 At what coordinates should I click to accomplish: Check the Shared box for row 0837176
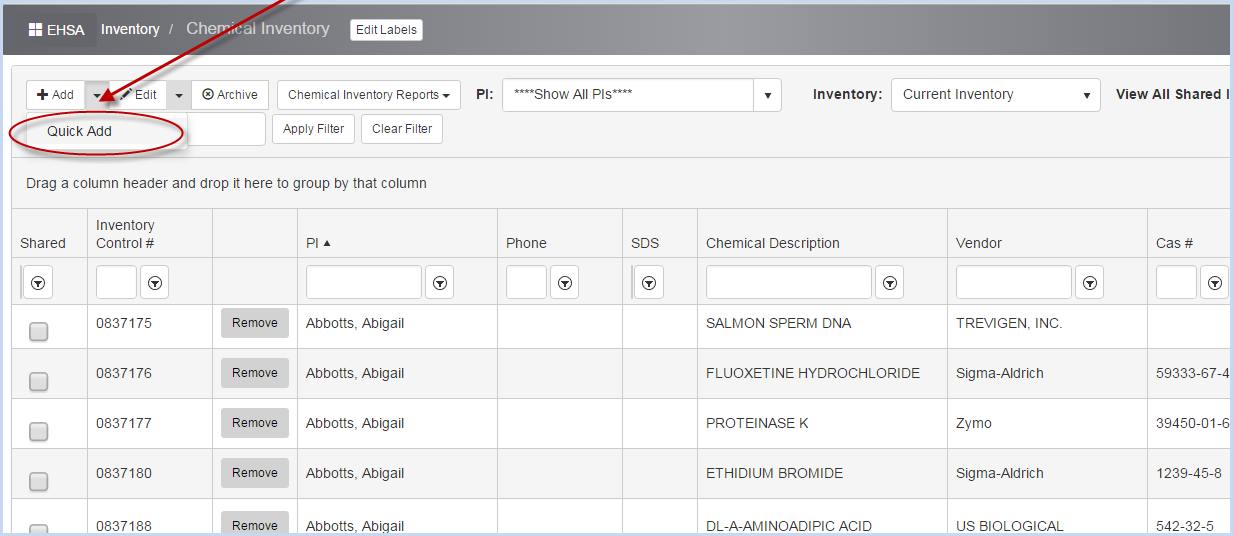38,381
